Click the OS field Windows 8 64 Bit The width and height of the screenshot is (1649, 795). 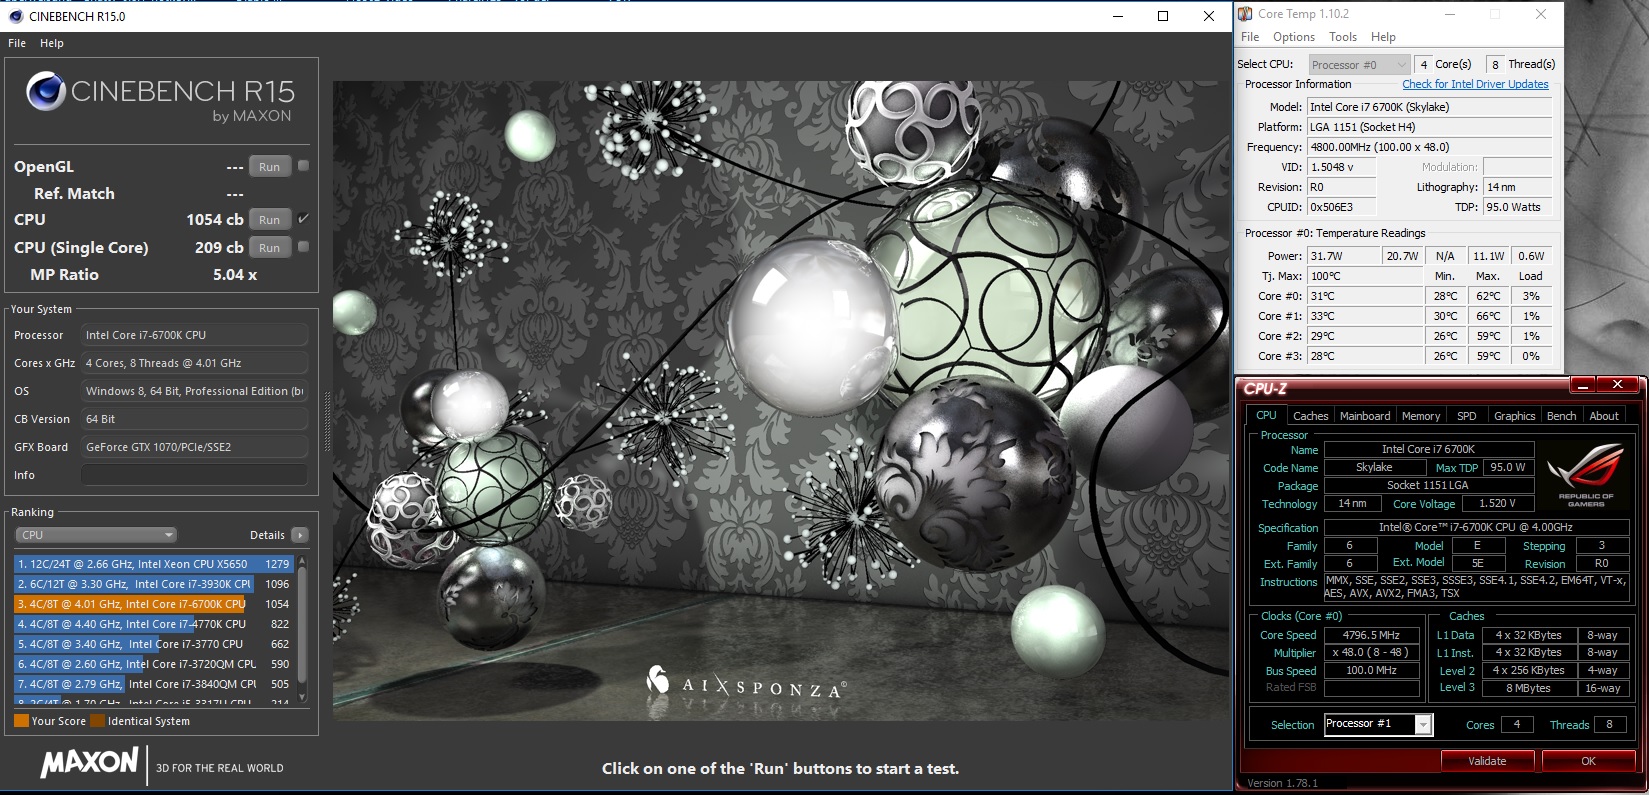click(x=194, y=391)
